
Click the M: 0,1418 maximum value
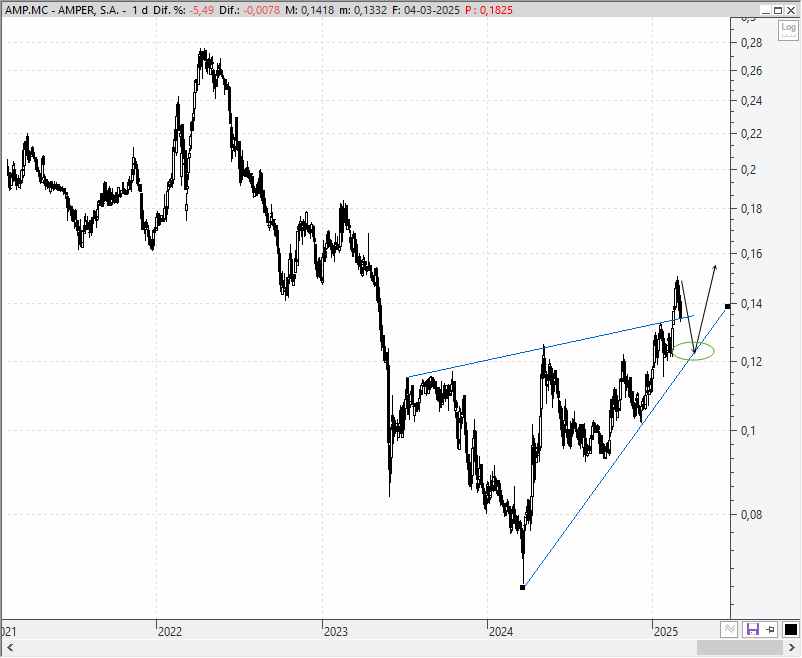(x=309, y=10)
